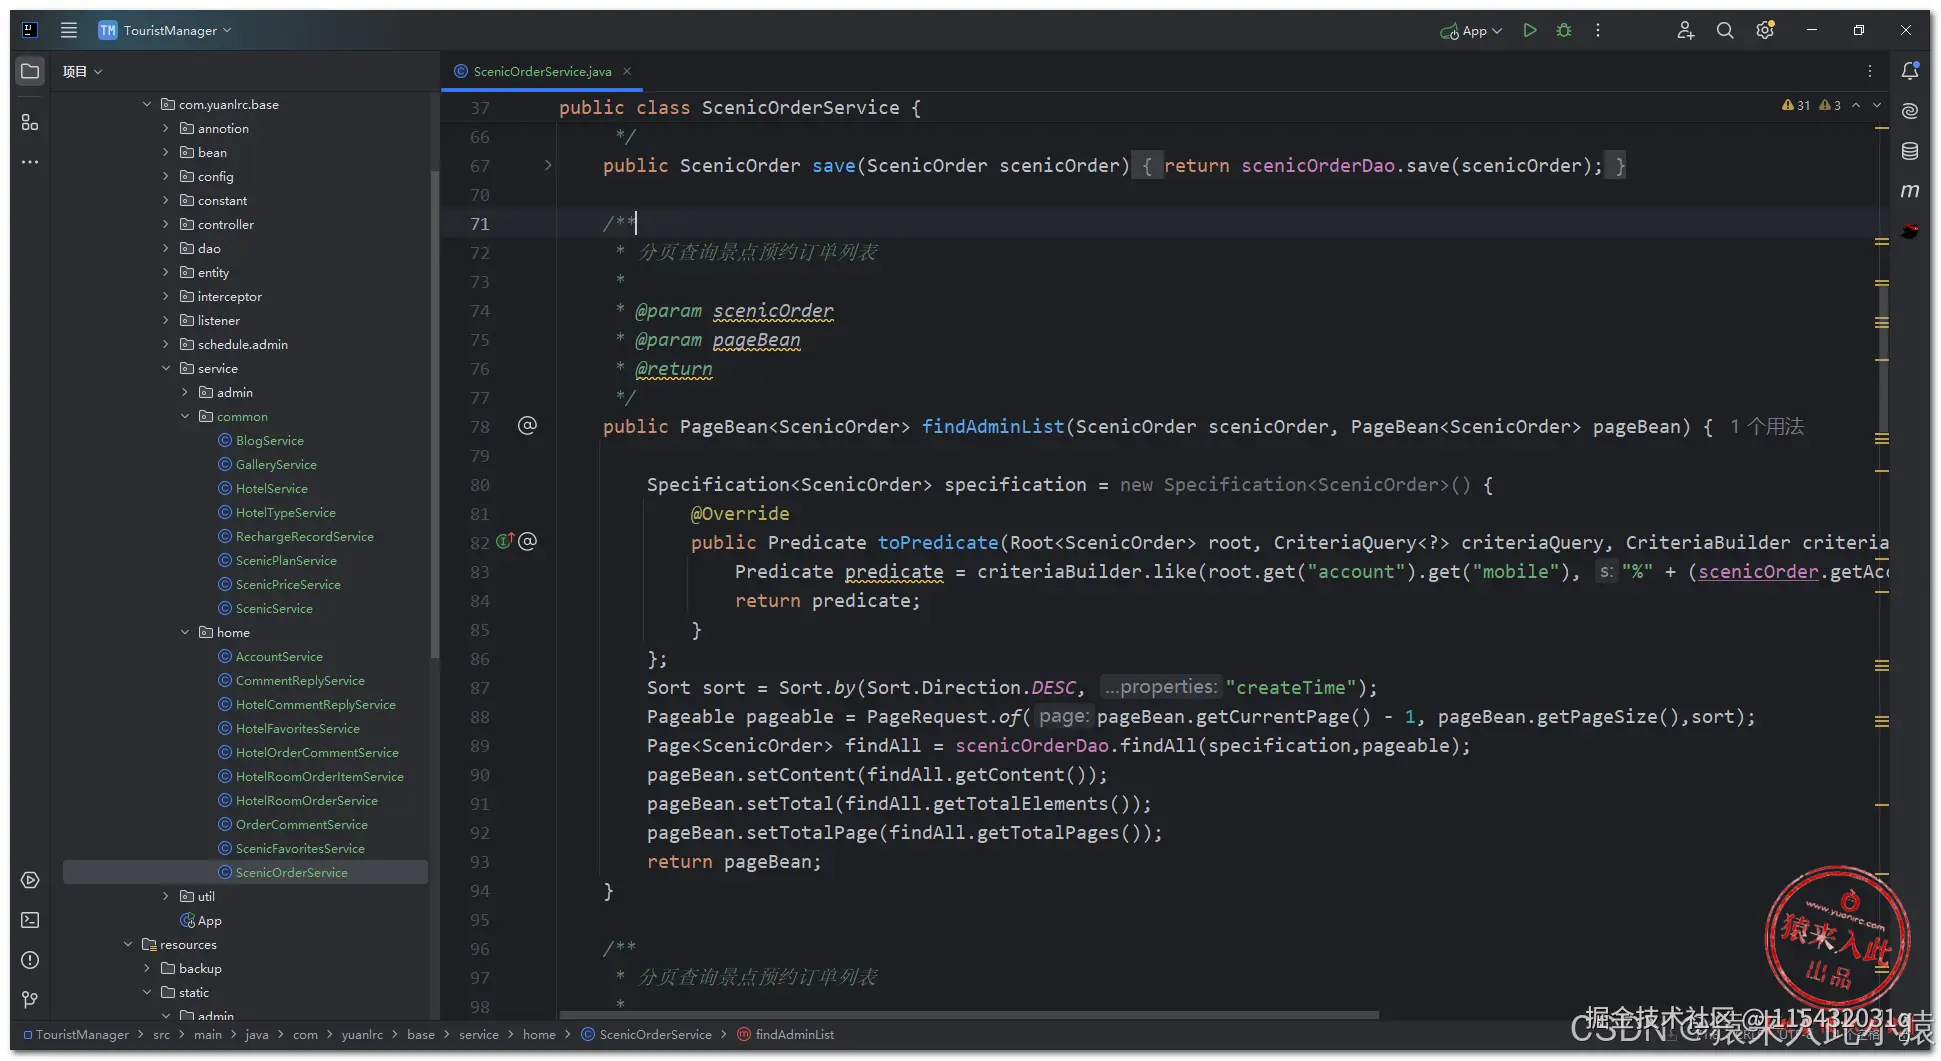
Task: Show more tool windows ellipsis
Action: pyautogui.click(x=30, y=162)
